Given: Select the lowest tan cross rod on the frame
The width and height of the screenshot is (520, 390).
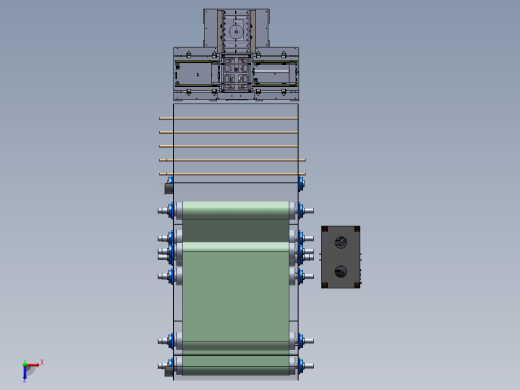Looking at the screenshot, I should tap(232, 174).
